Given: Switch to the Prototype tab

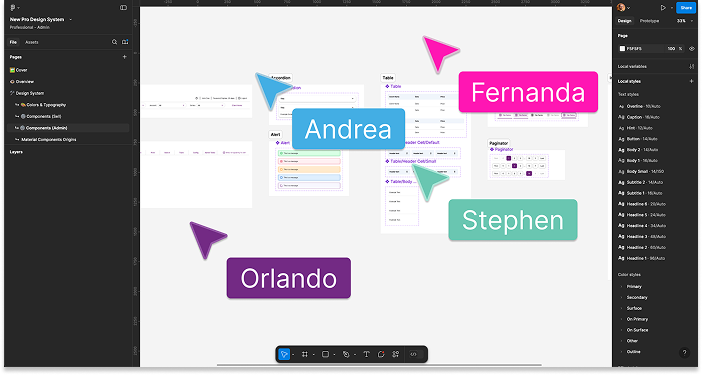Looking at the screenshot, I should point(649,21).
